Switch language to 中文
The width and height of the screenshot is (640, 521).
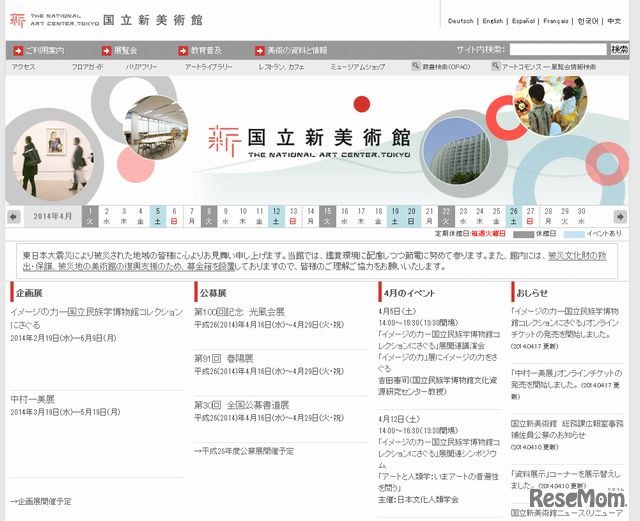pos(614,21)
